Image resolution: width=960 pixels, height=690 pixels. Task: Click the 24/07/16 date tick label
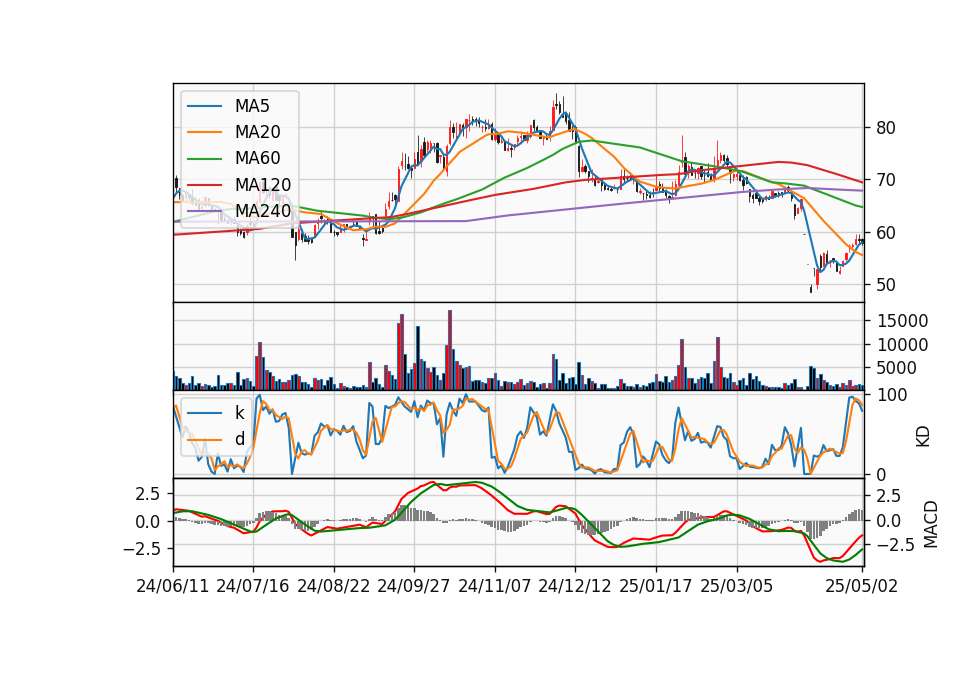(253, 586)
